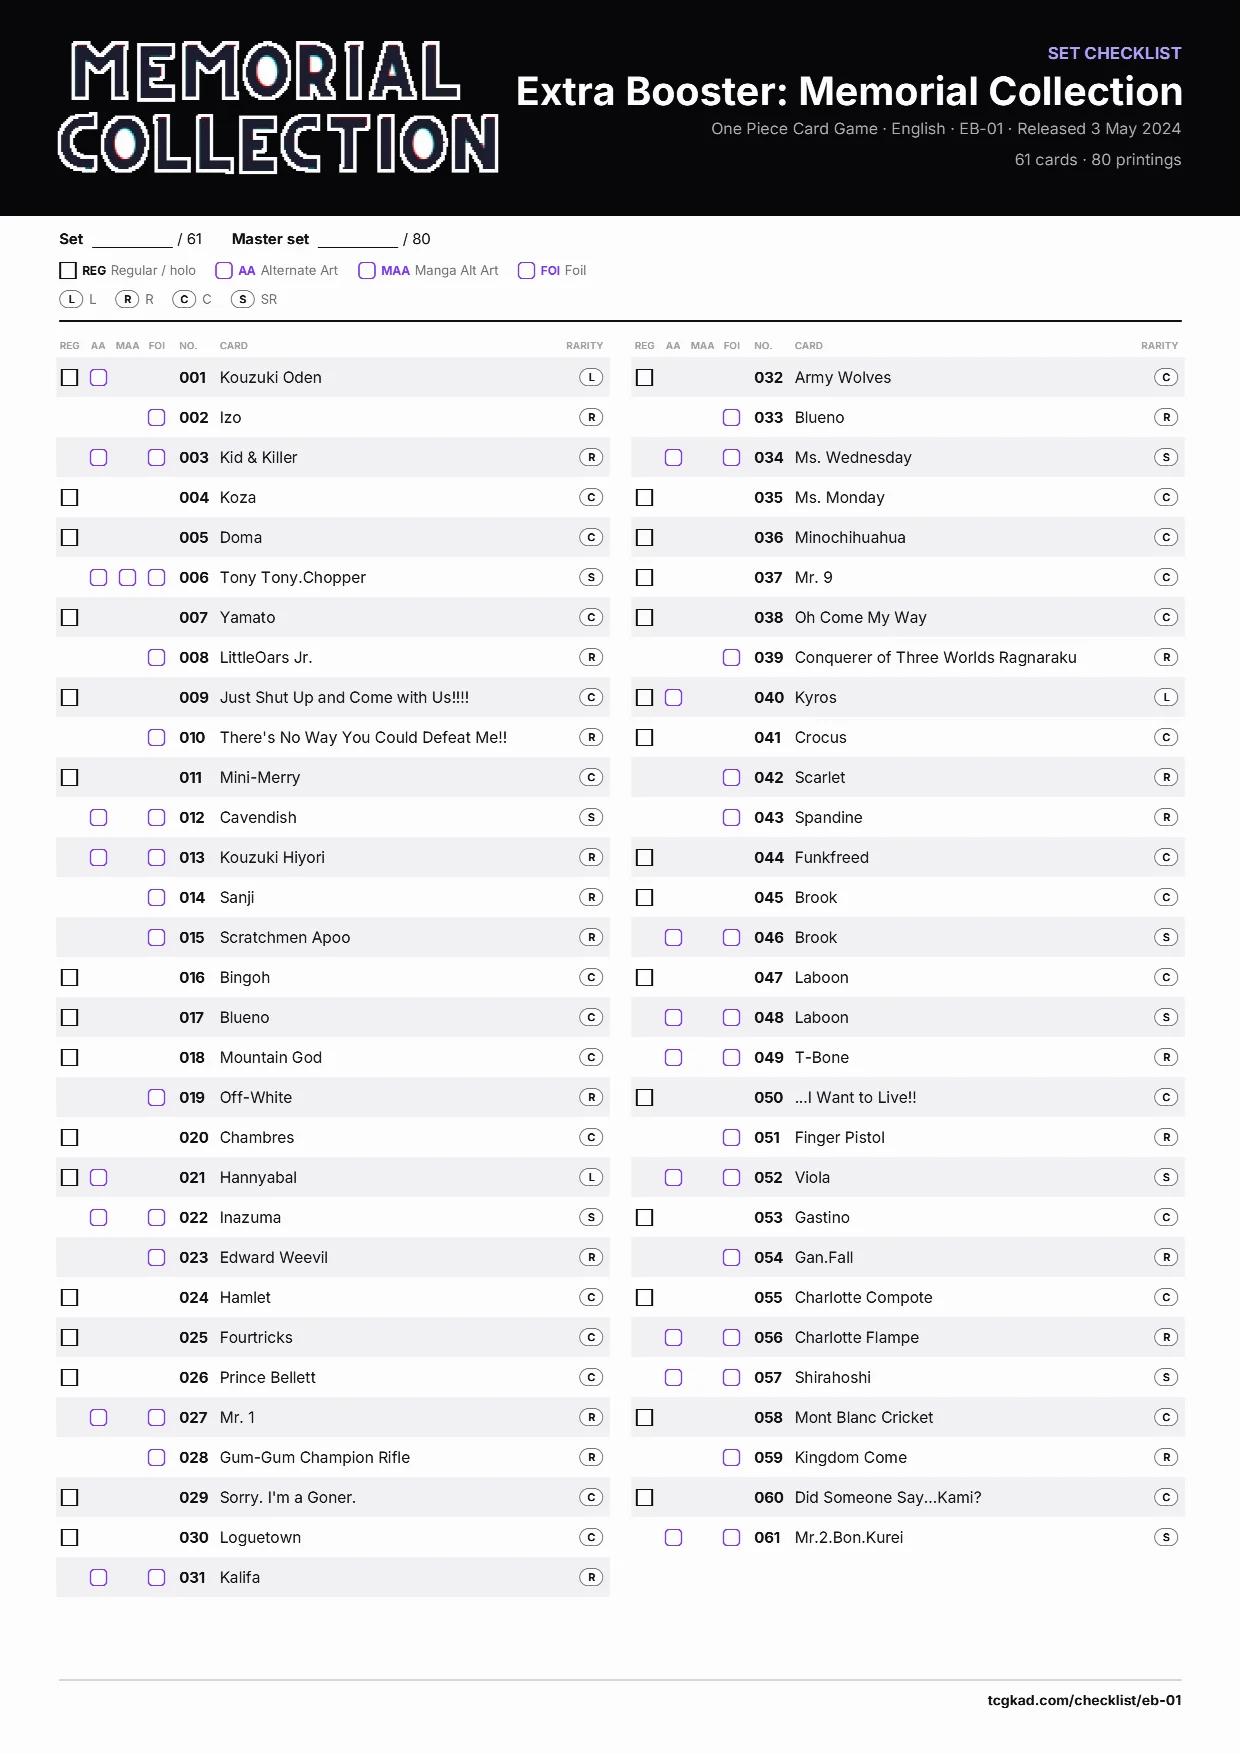Check the REG box for Kouzuki Oden

[69, 377]
